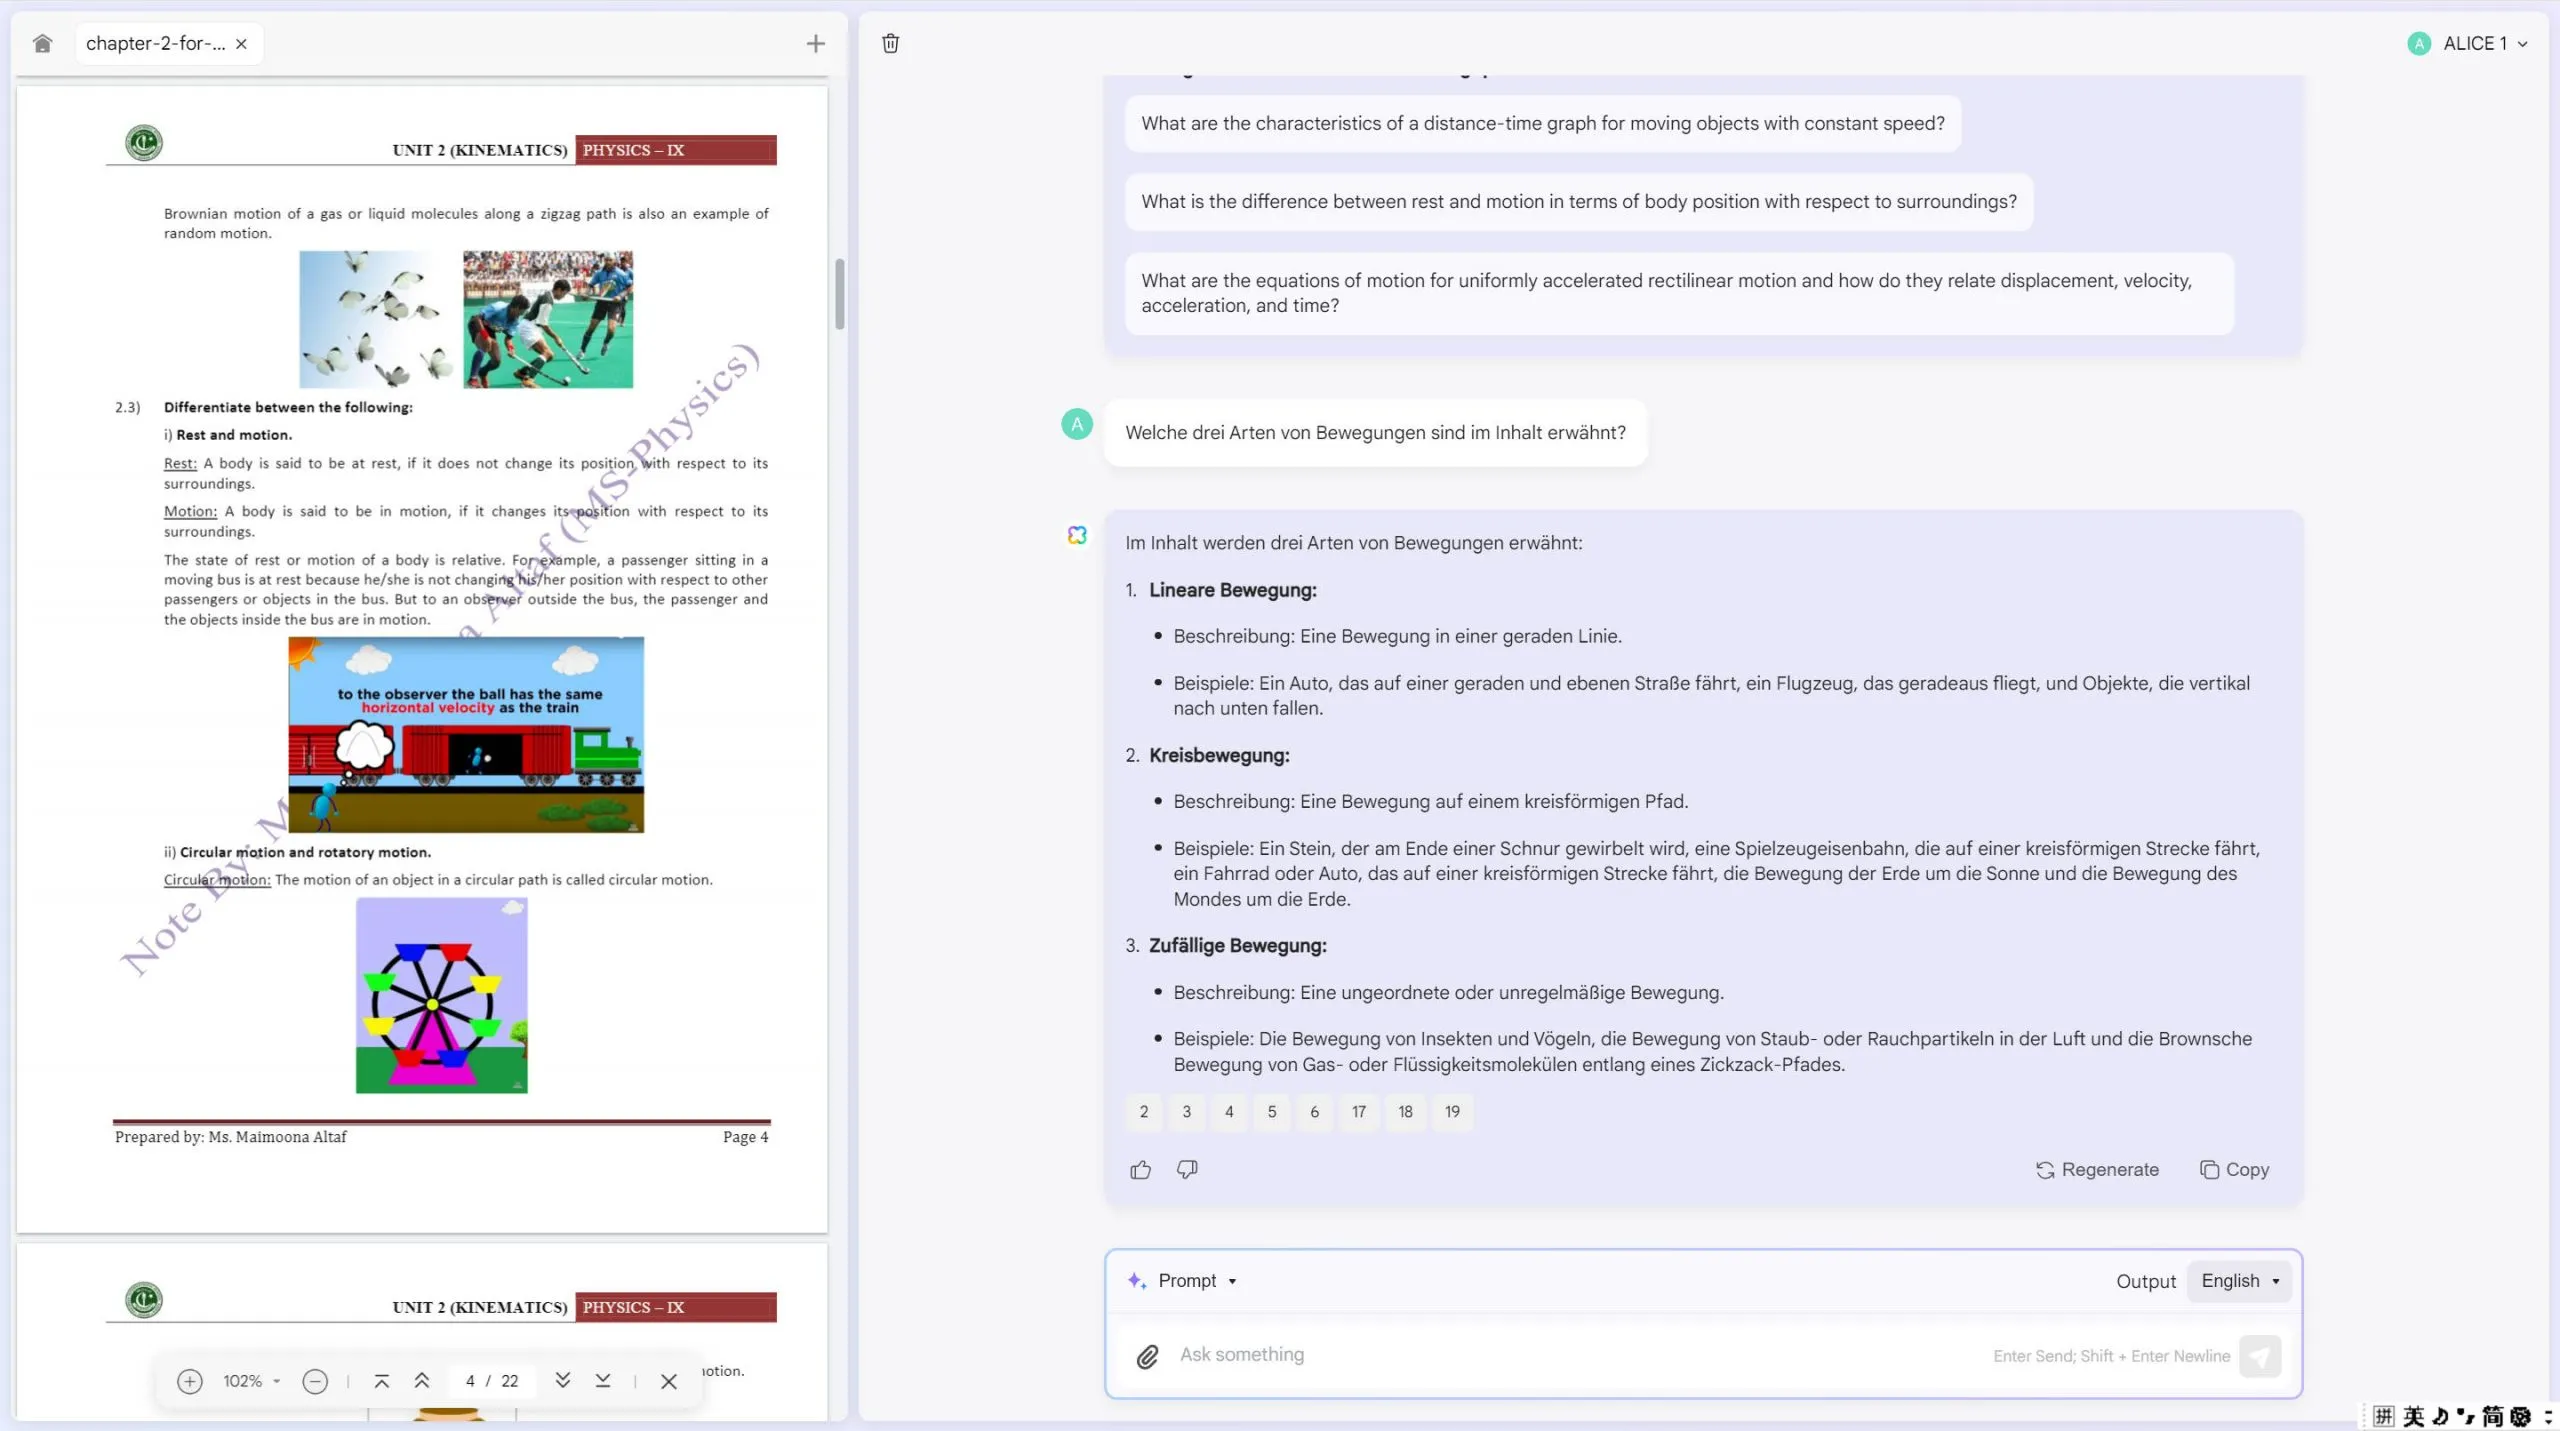This screenshot has height=1431, width=2560.
Task: Click the trash icon to clear chat
Action: pos(889,43)
